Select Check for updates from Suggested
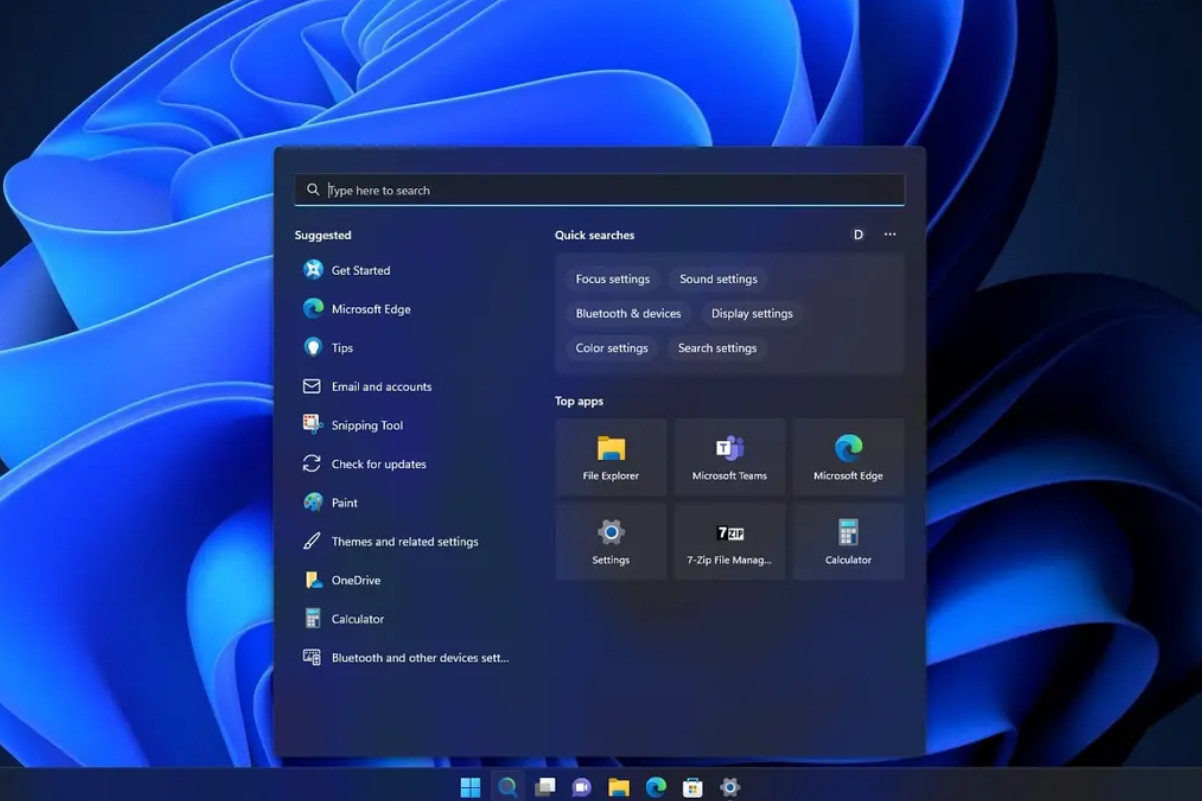Screen dimensions: 1202x801 [378, 463]
